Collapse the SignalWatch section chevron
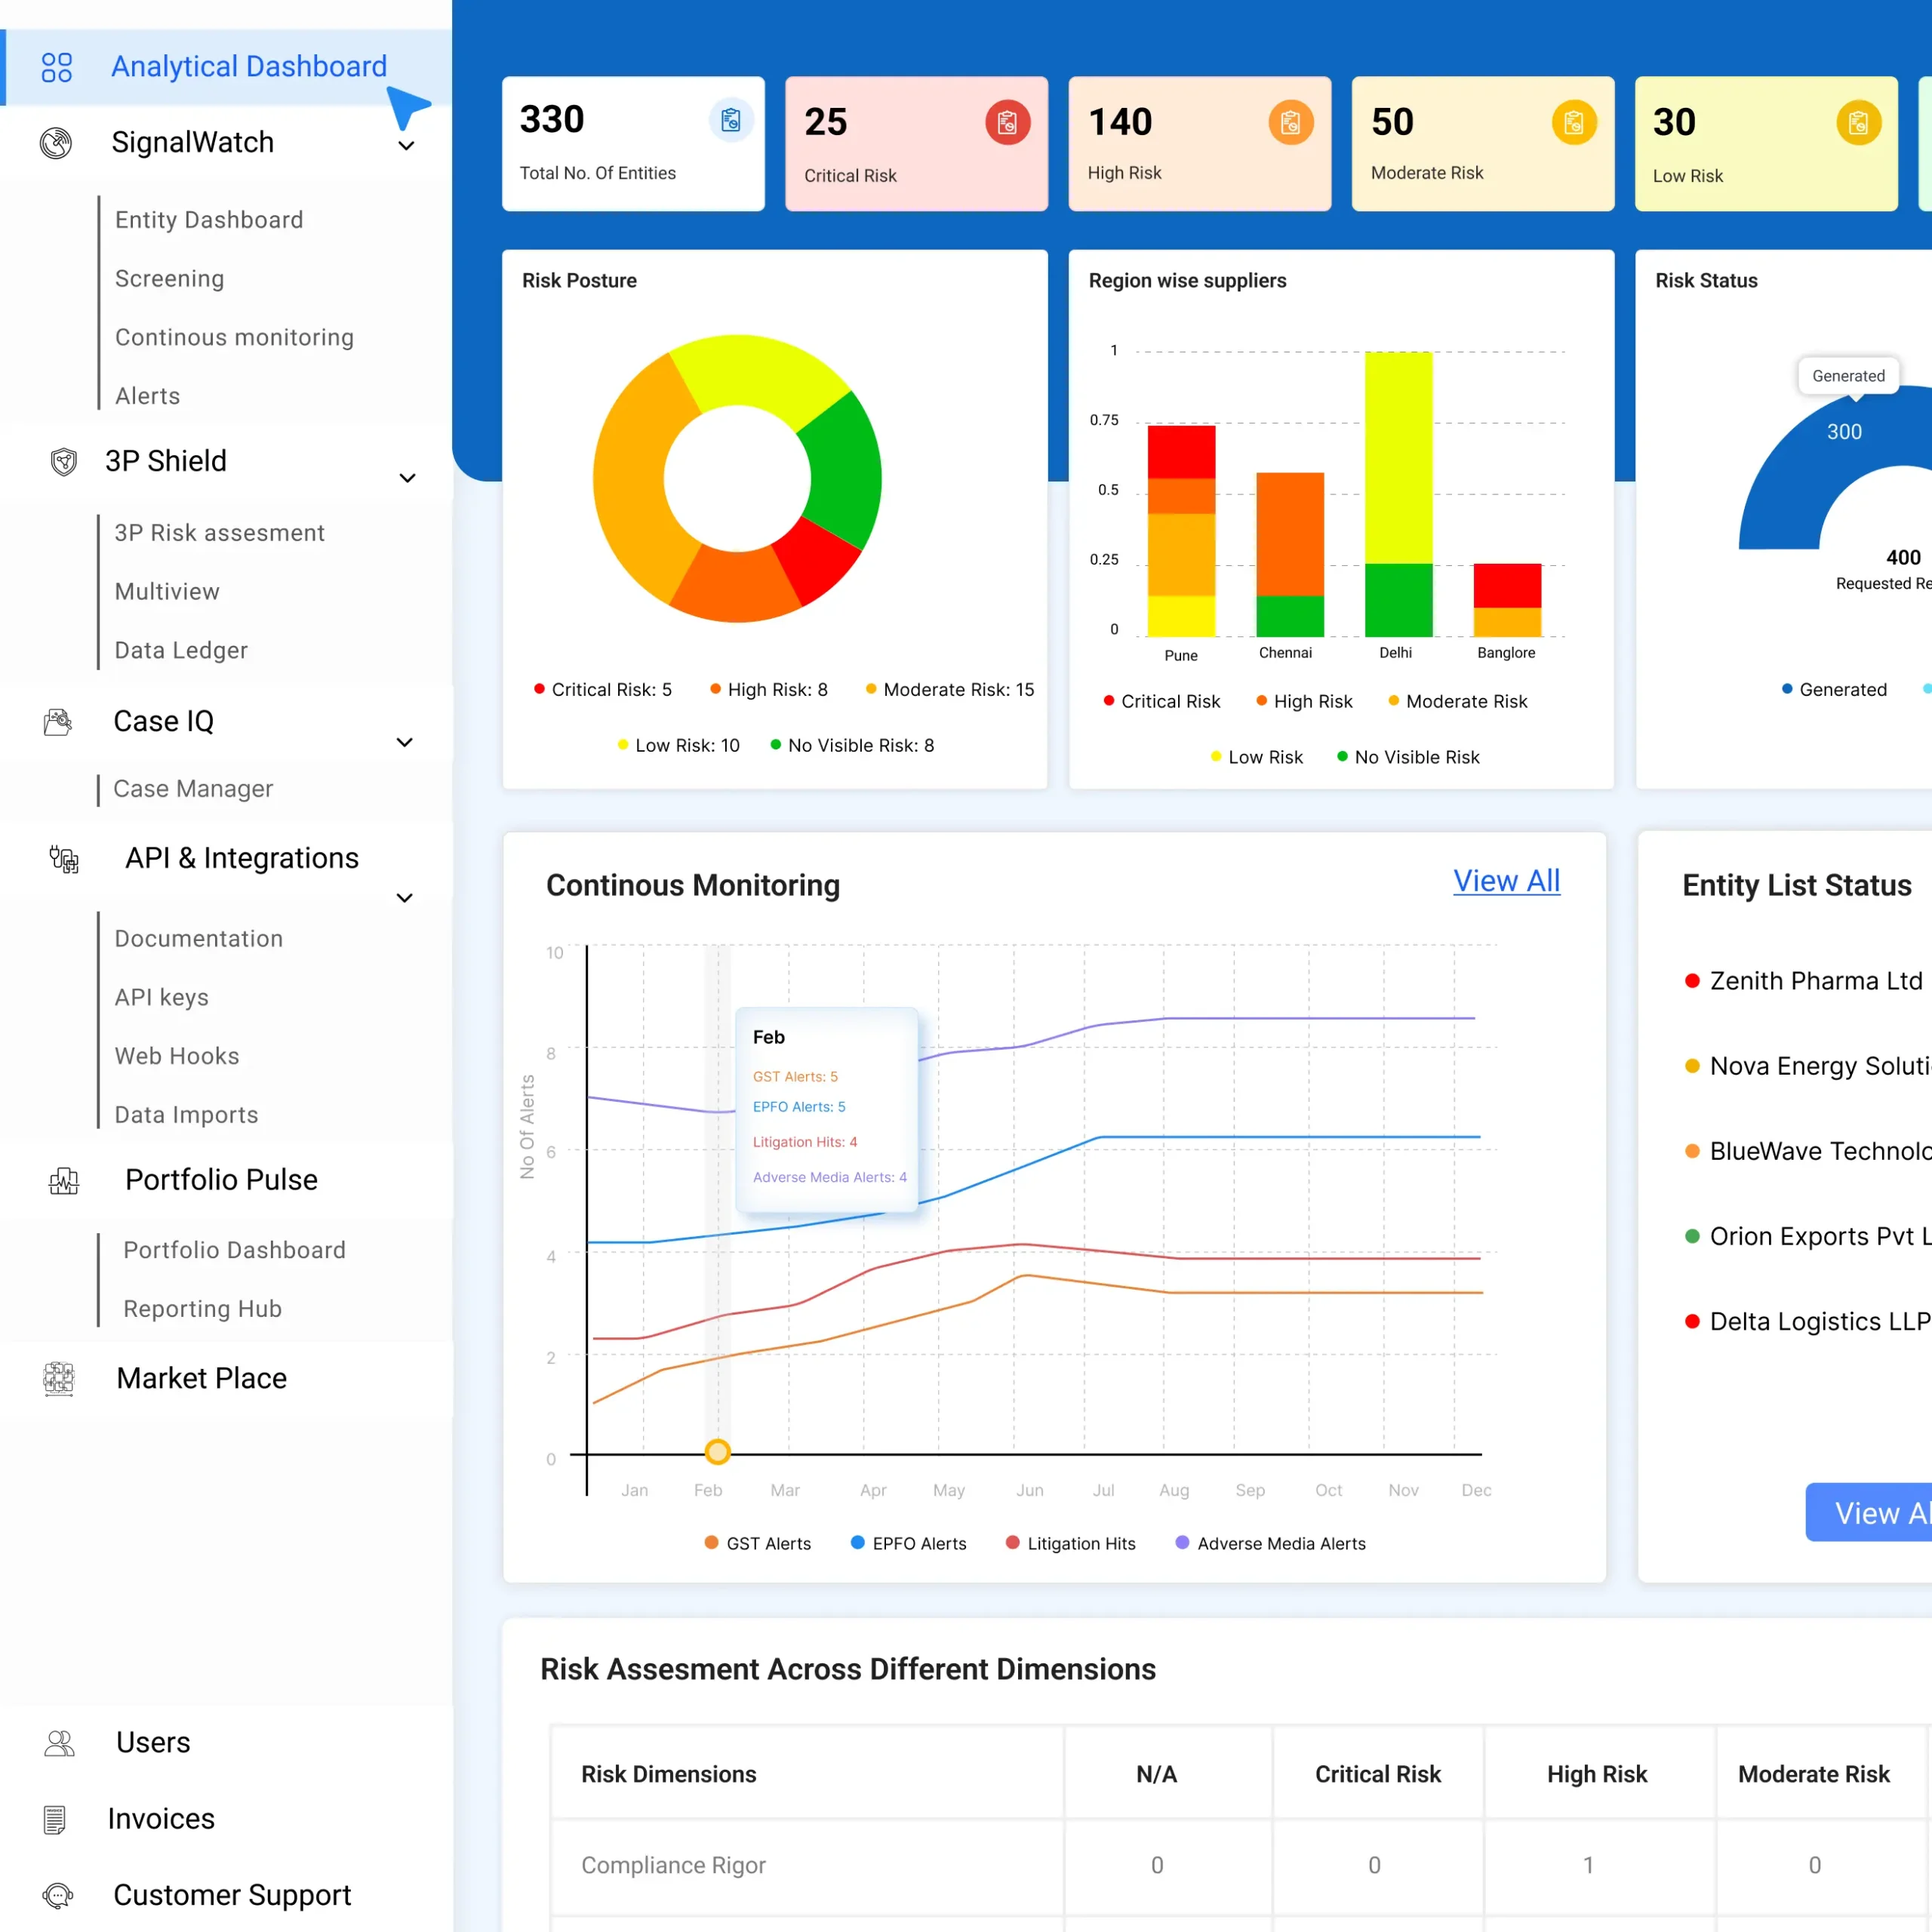 (406, 146)
